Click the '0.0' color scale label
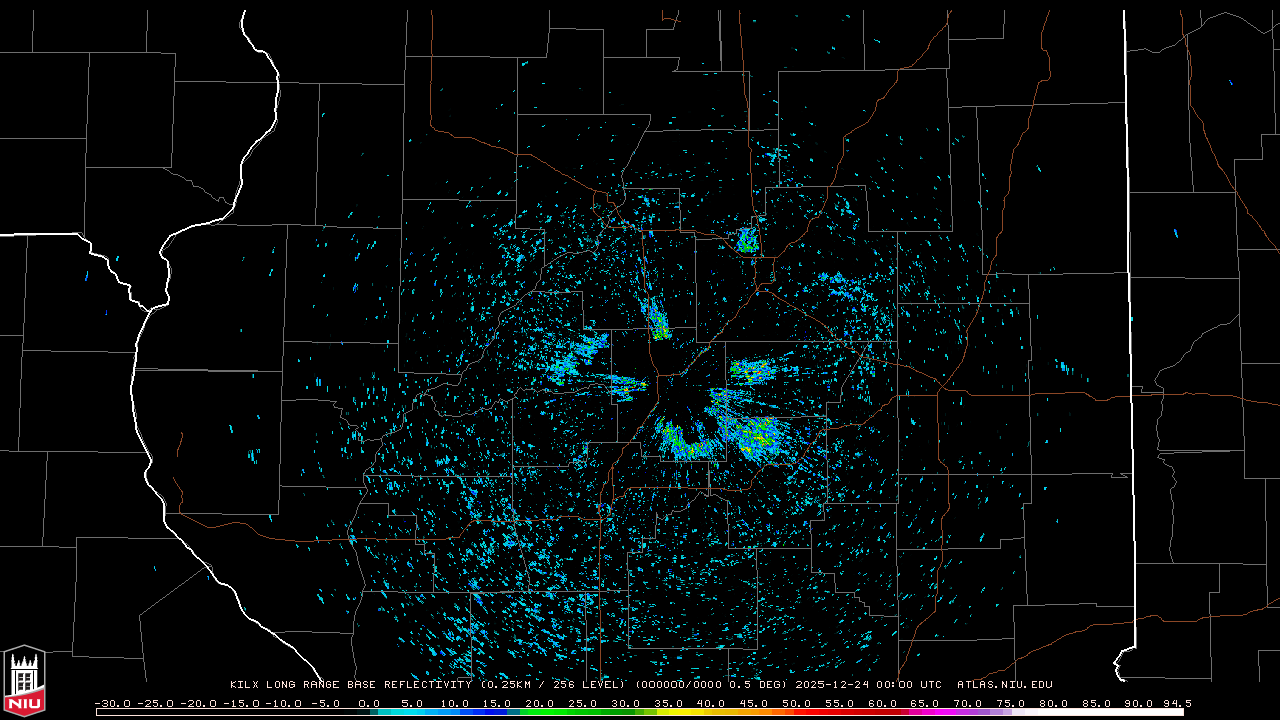The width and height of the screenshot is (1280, 720). pos(369,703)
